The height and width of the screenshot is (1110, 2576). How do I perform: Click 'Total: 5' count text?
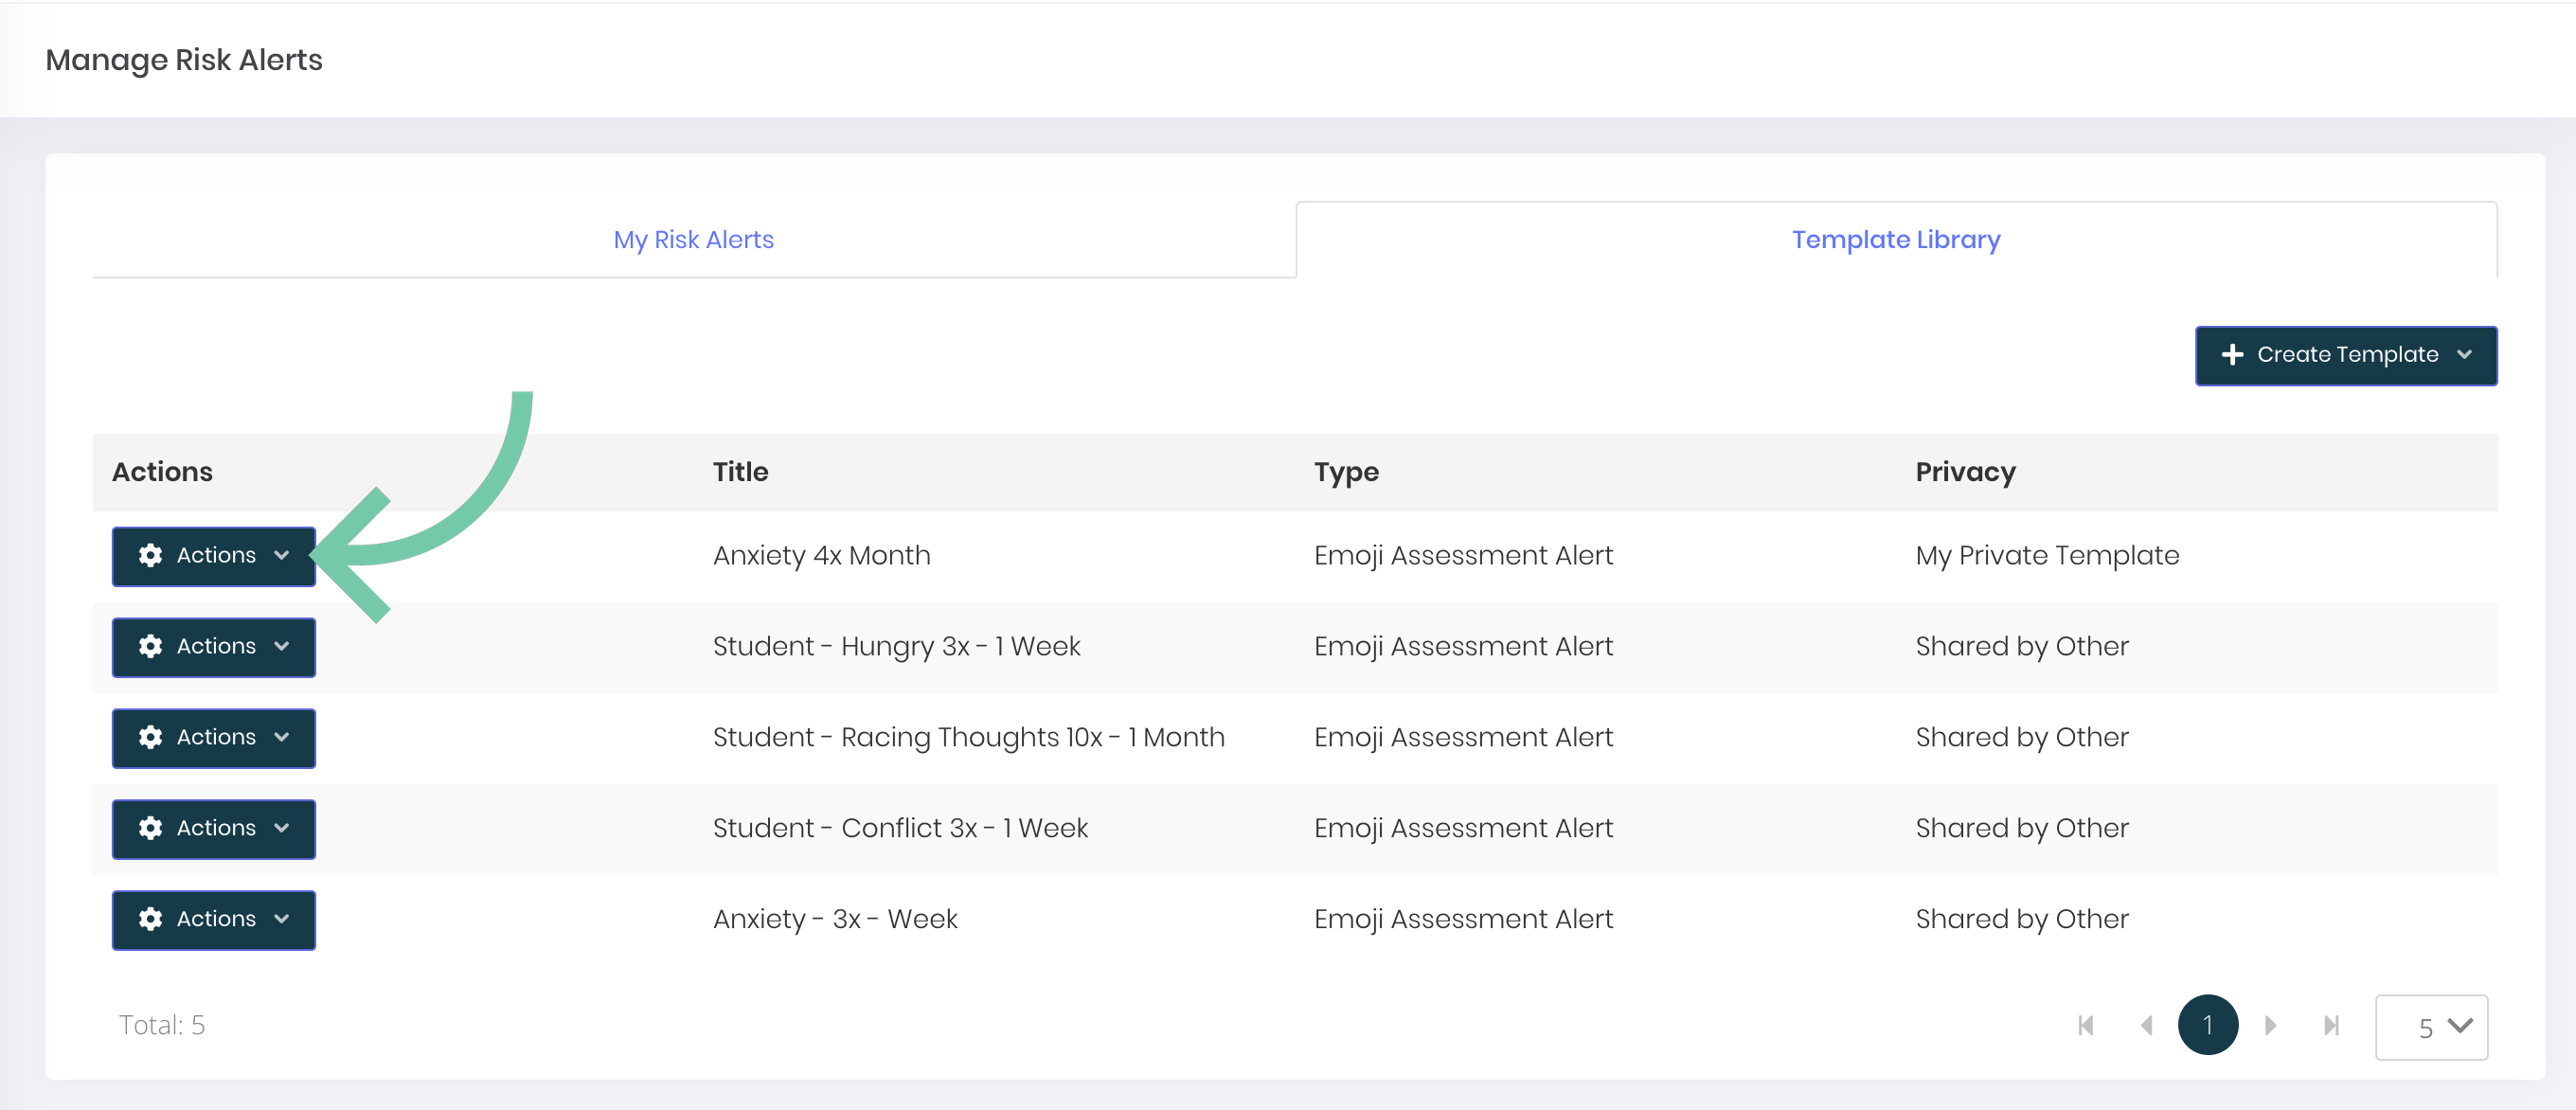click(162, 1025)
